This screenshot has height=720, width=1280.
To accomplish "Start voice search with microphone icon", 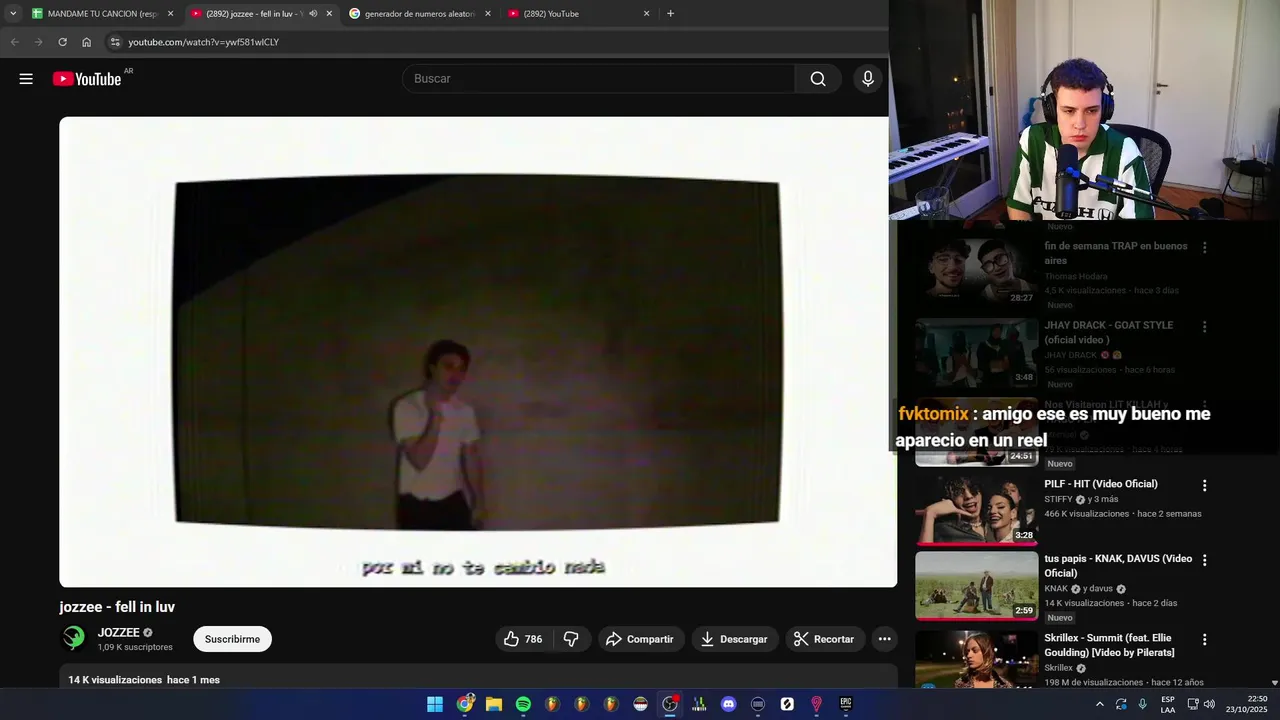I will [868, 79].
